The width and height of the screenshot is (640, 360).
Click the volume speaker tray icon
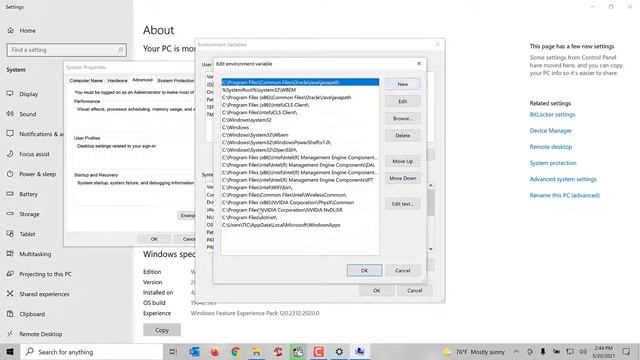[x=583, y=351]
